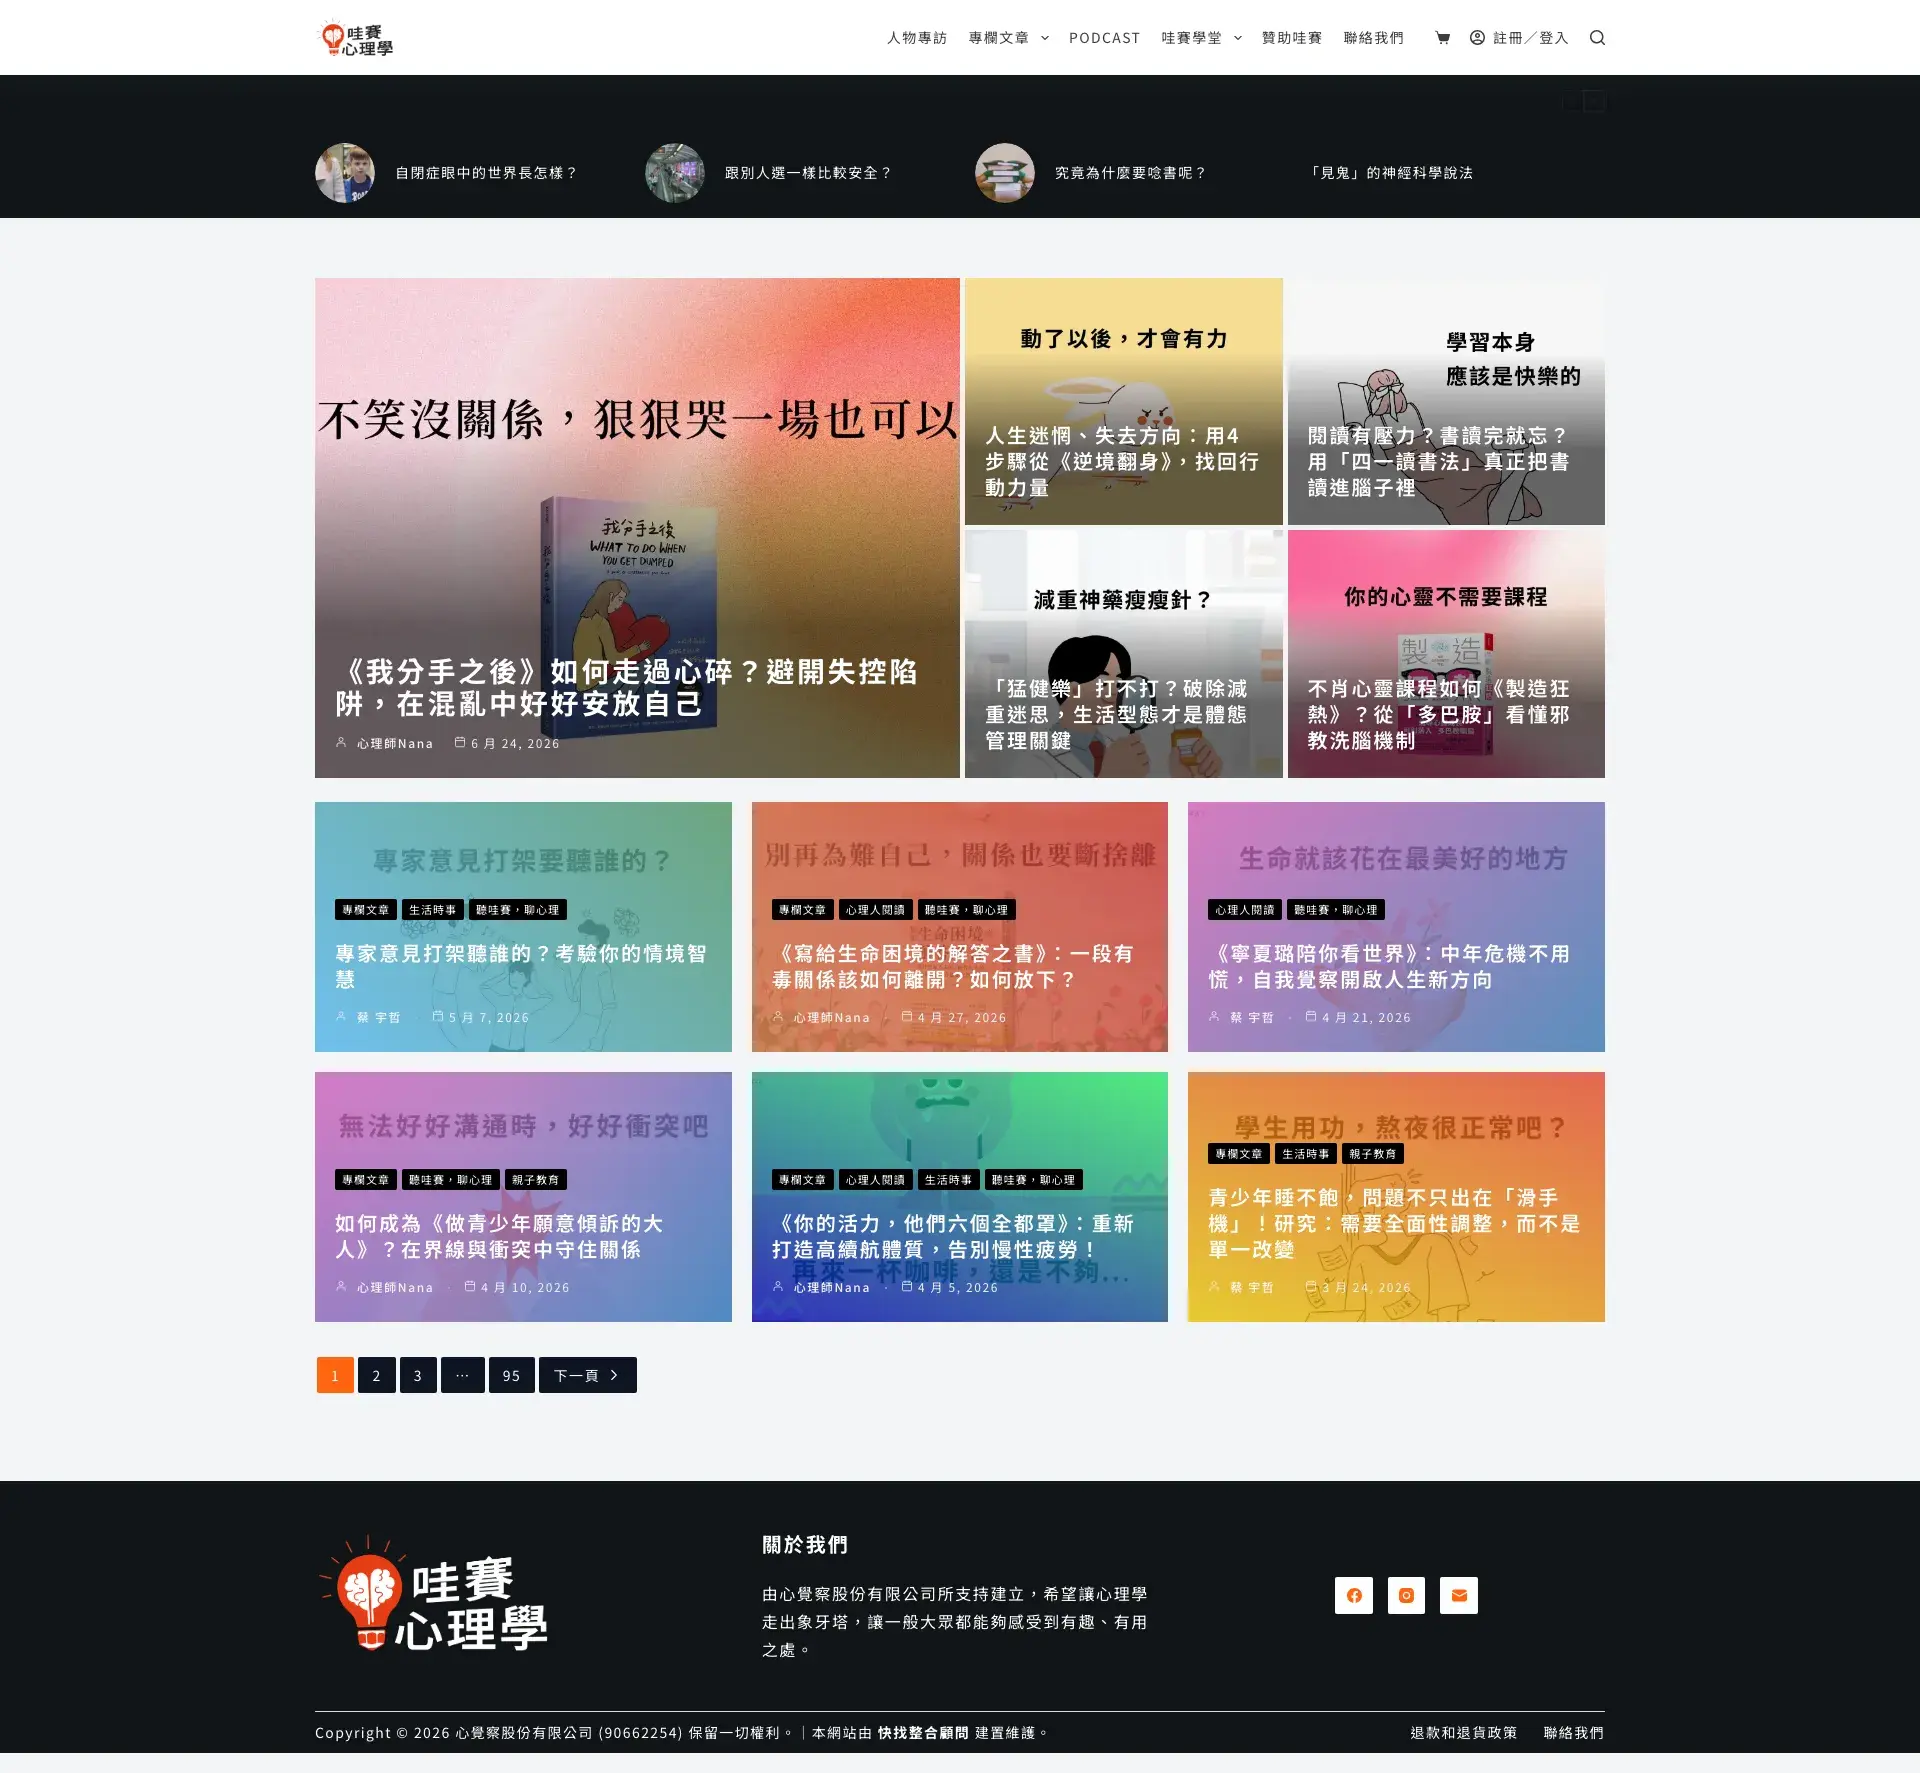Open the 閱讀有壓力？書讀完就忘？ article card
Viewport: 1920px width, 1773px height.
tap(1446, 401)
